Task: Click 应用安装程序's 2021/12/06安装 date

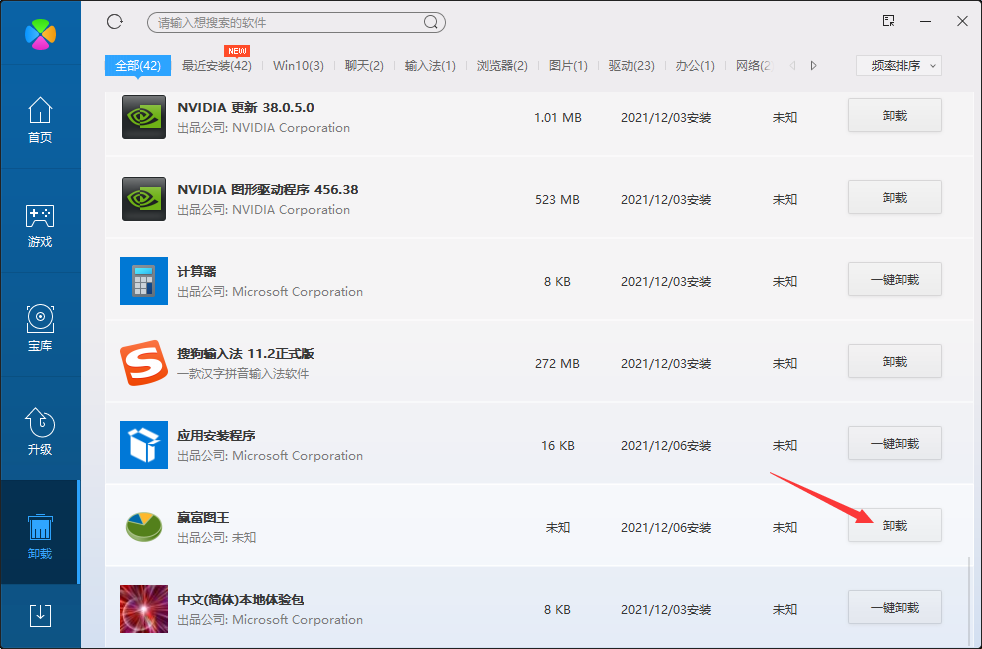Action: pos(666,445)
